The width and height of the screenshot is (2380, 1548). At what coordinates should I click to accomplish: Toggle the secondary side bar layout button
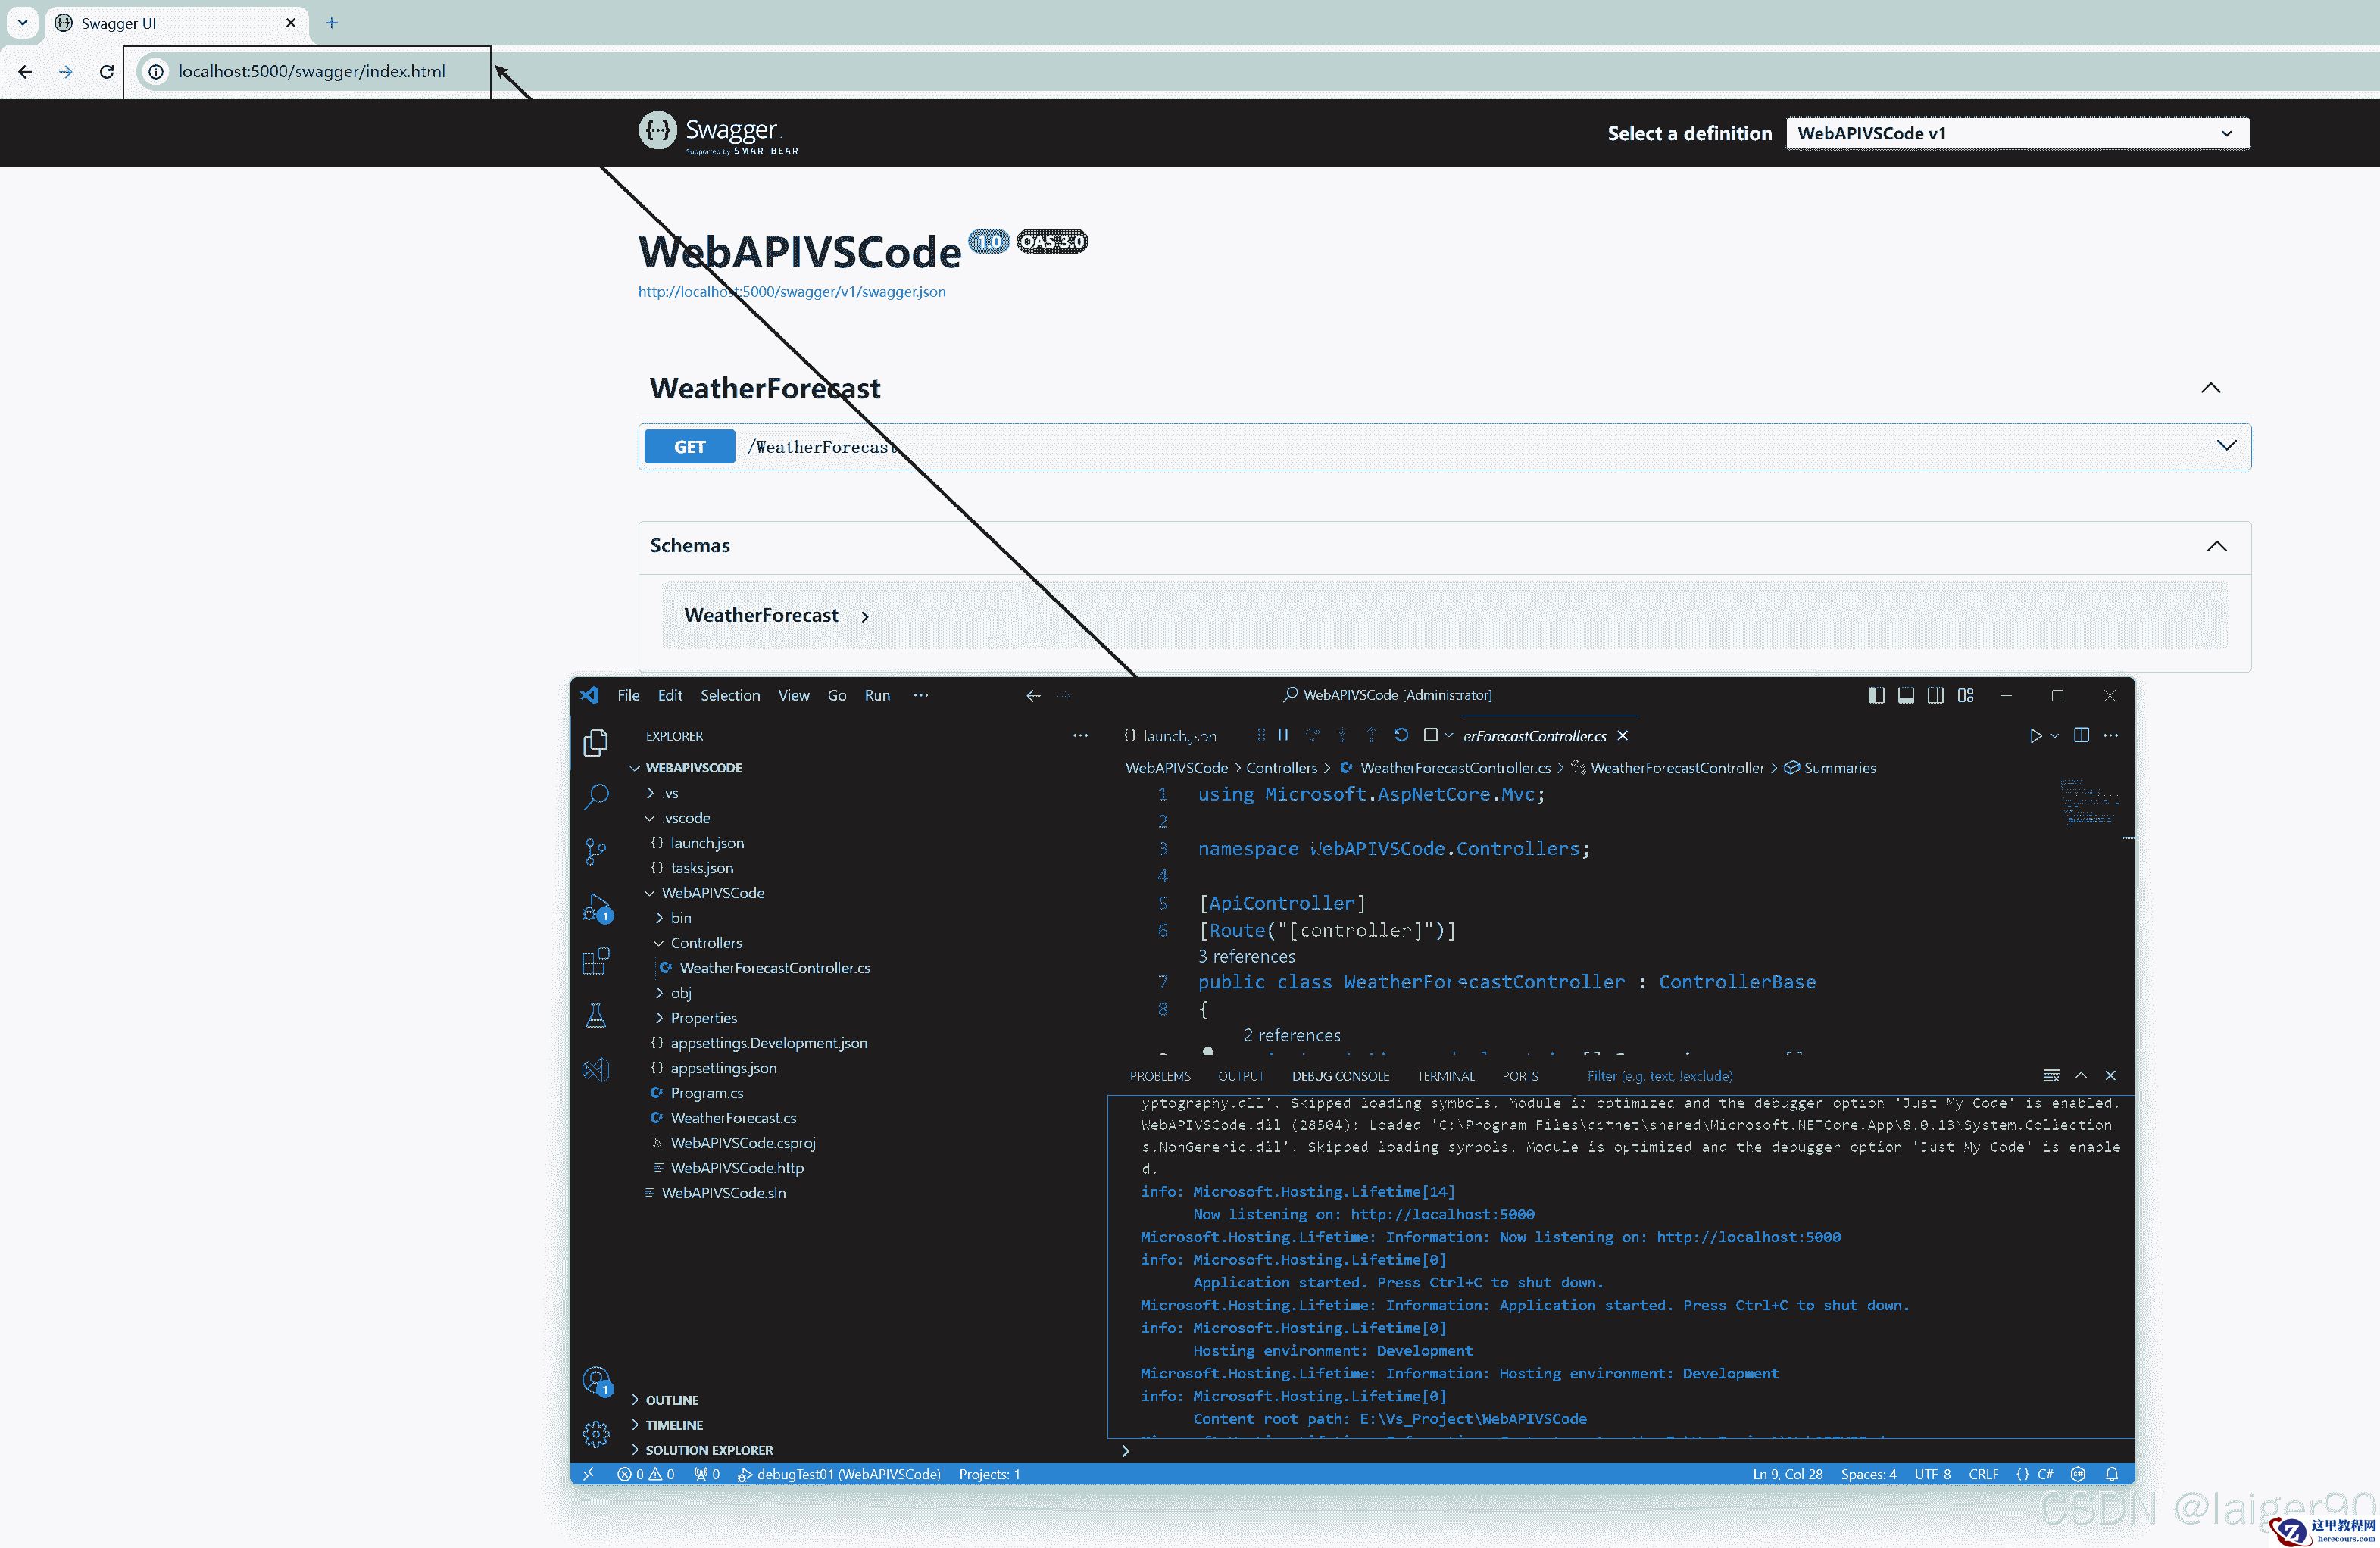pyautogui.click(x=1936, y=695)
